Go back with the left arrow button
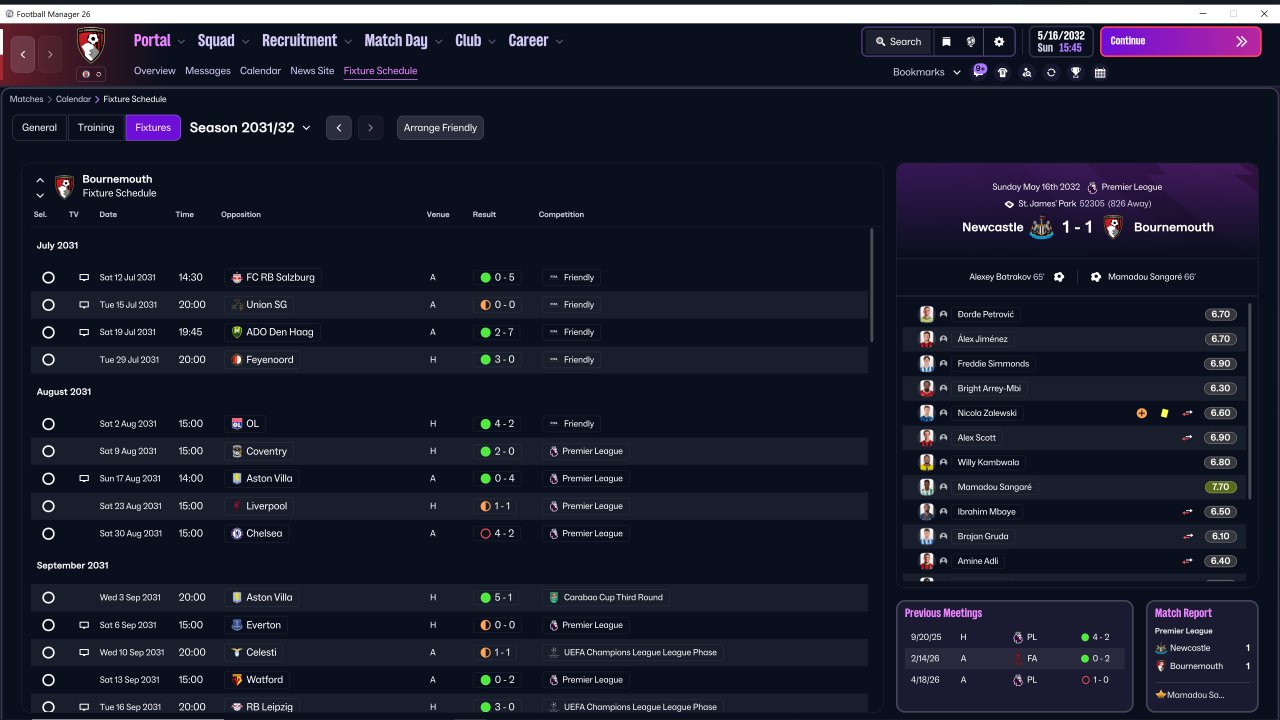 [23, 54]
